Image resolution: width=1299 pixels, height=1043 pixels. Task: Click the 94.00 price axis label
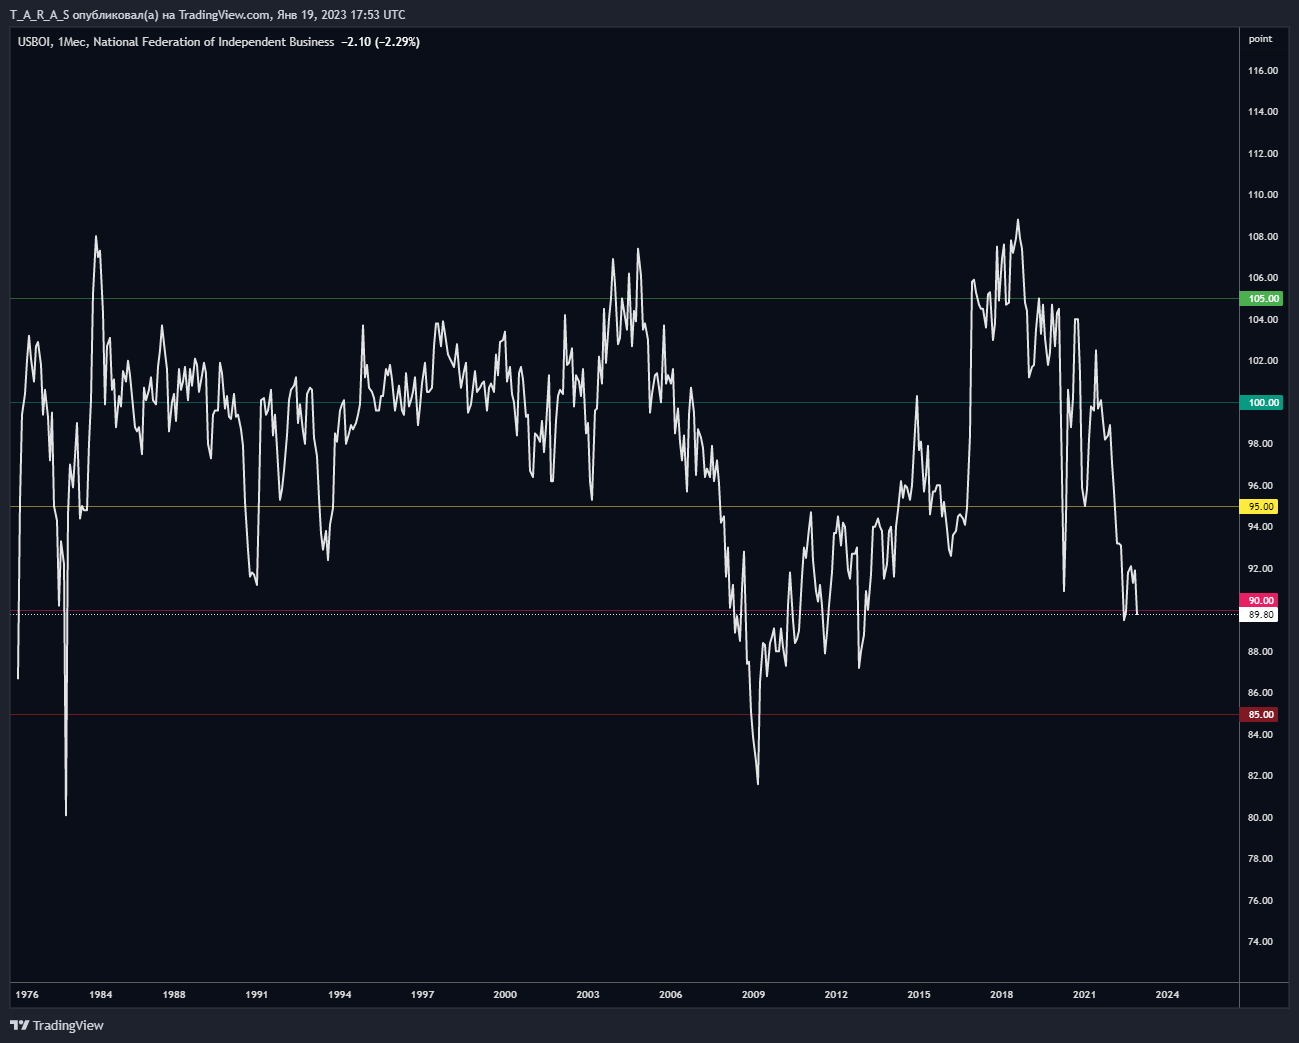click(x=1260, y=527)
